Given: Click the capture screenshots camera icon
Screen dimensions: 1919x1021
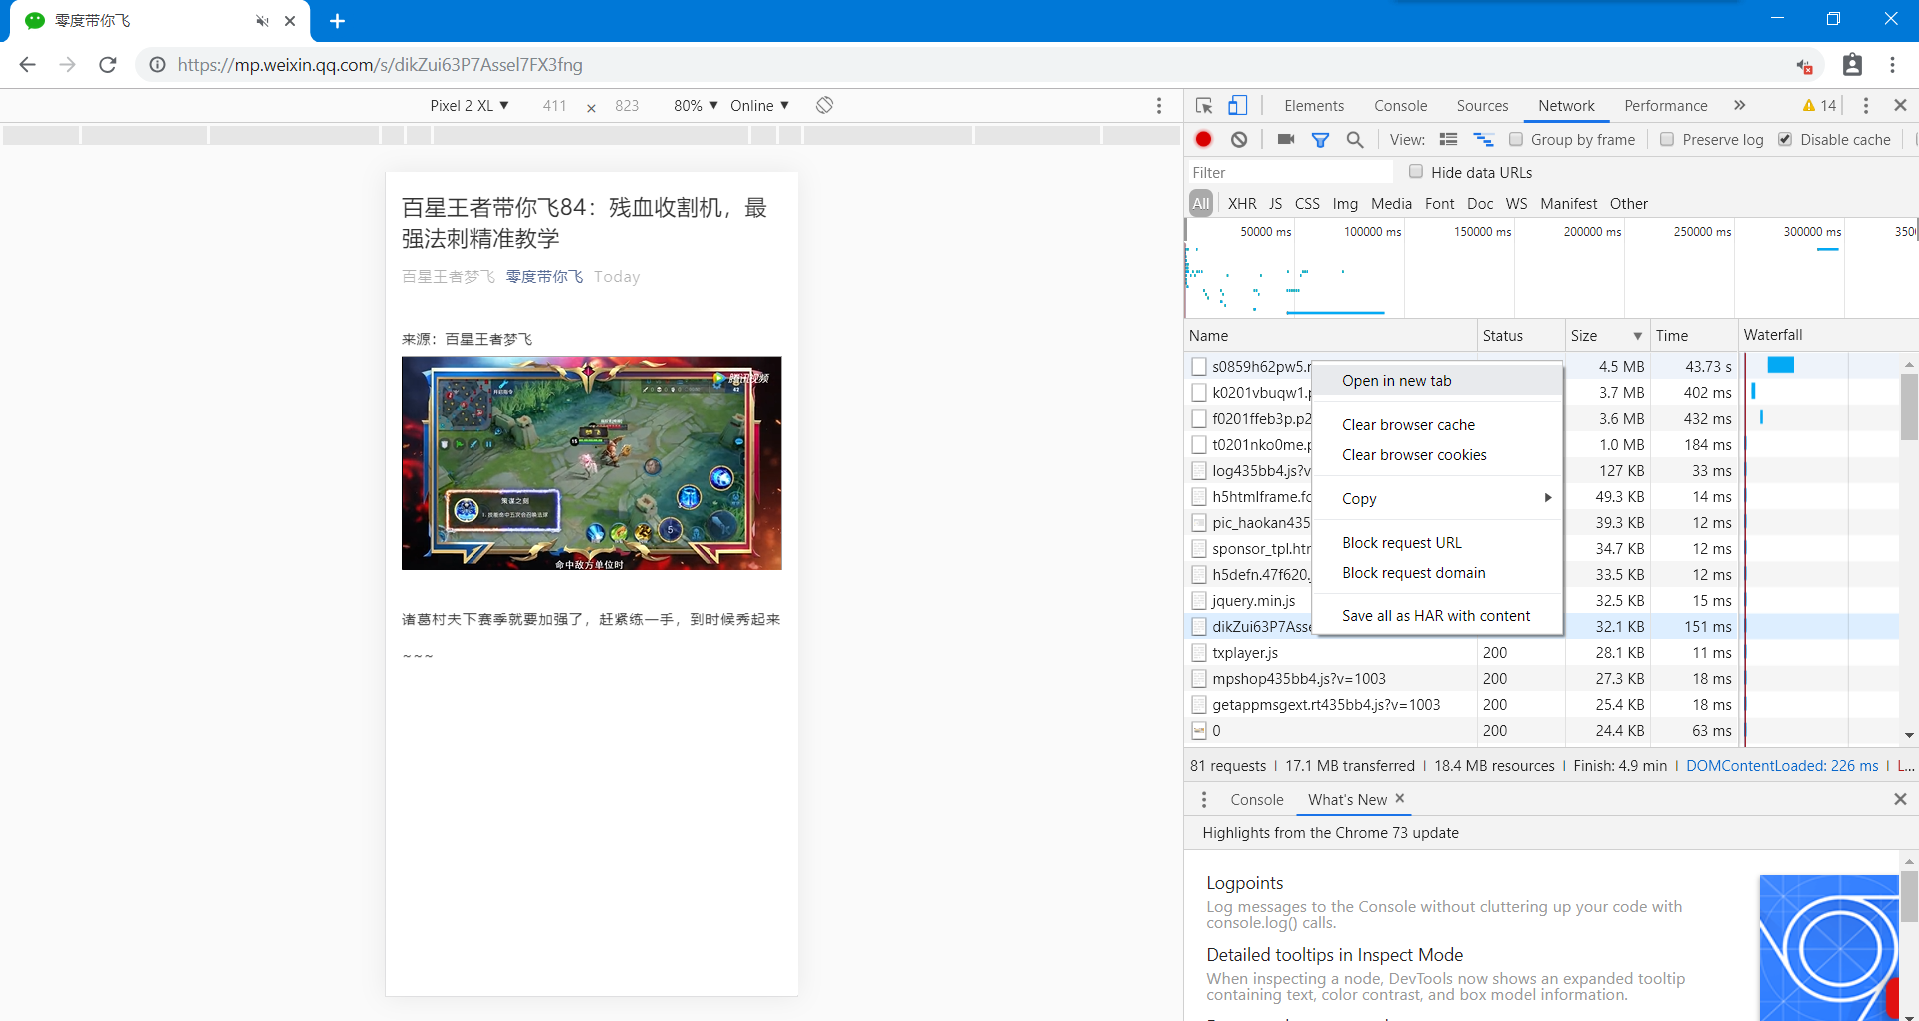Looking at the screenshot, I should click(1286, 140).
